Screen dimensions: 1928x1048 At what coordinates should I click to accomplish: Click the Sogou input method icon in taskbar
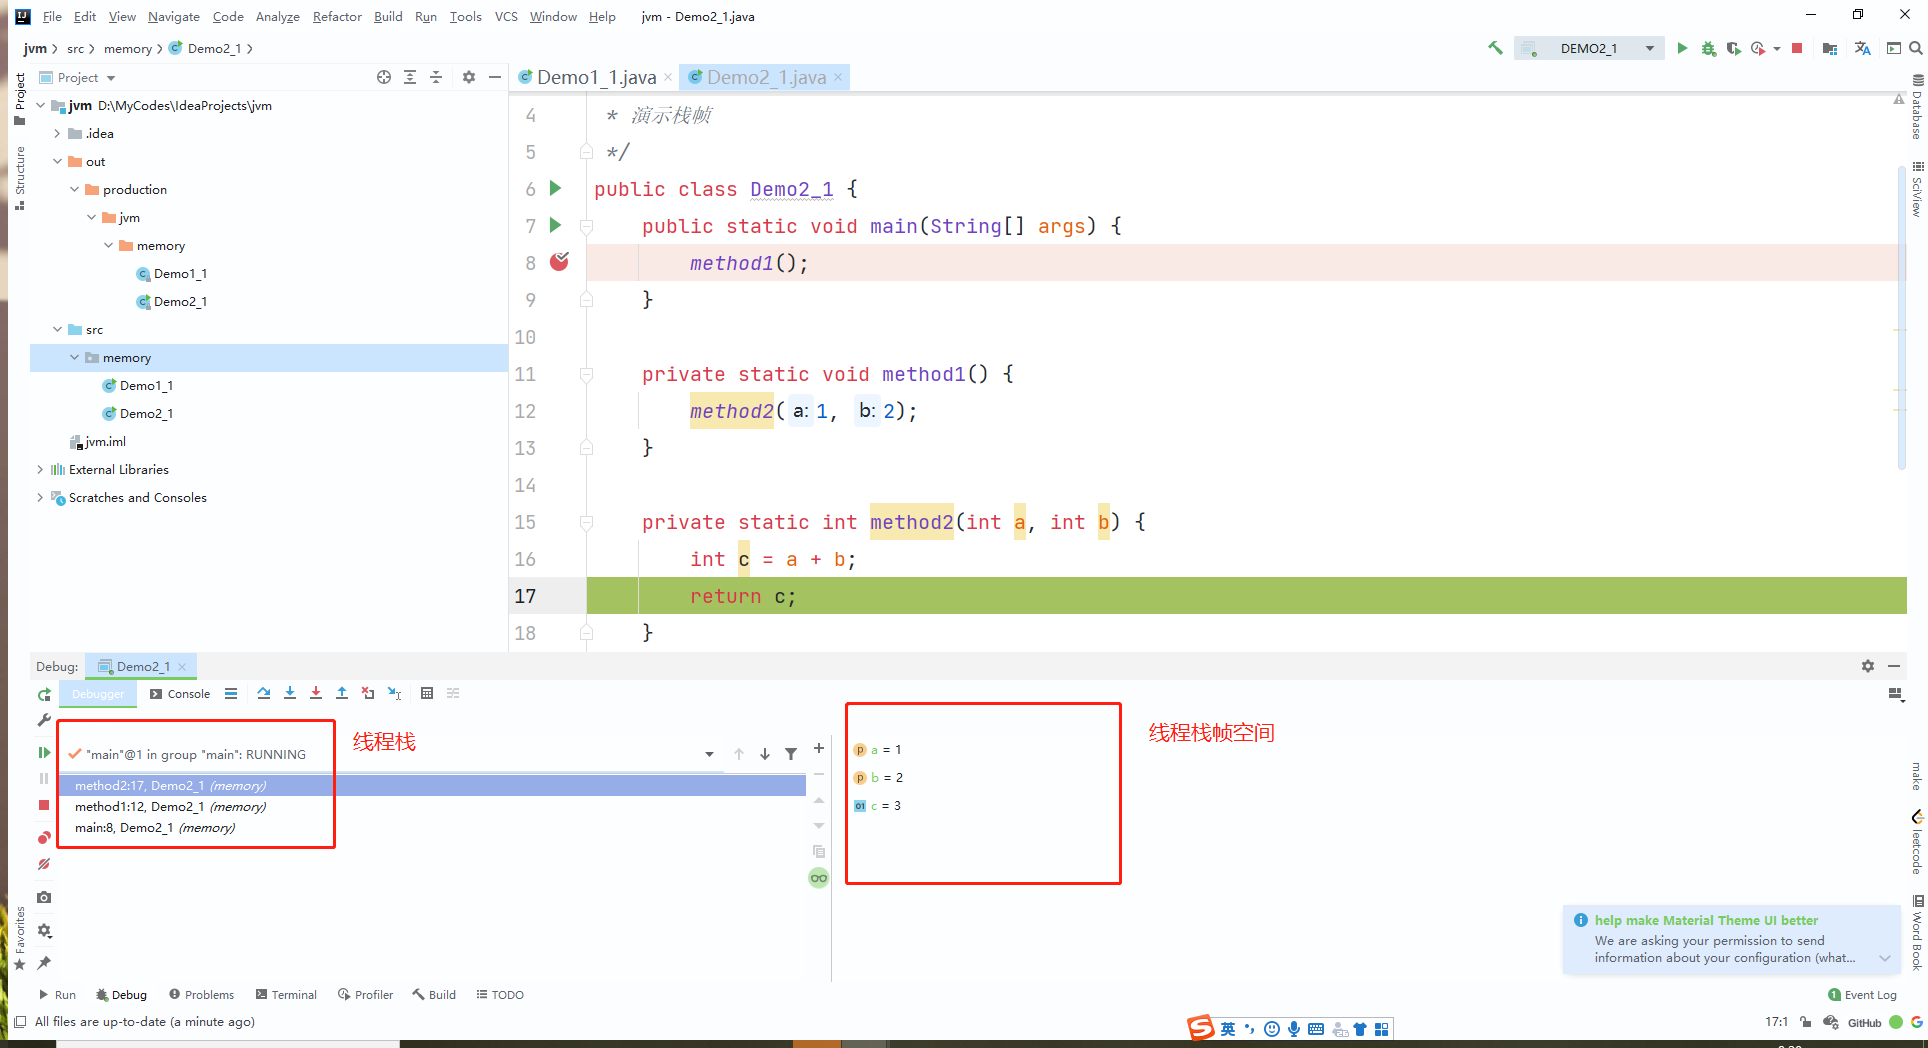click(x=1201, y=1027)
